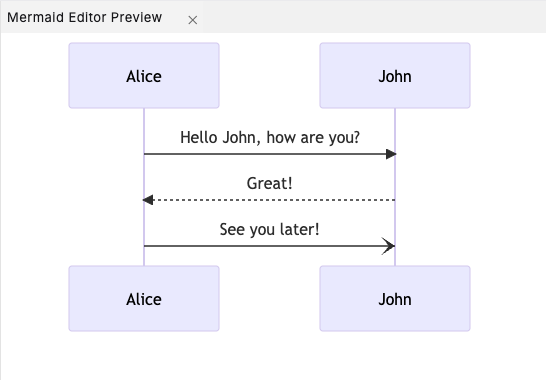Click the open arrowhead of See you later
This screenshot has width=546, height=380.
coord(388,246)
